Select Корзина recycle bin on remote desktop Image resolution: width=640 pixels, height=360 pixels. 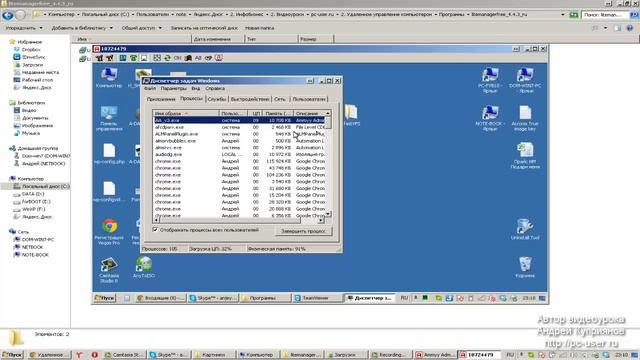pos(525,267)
